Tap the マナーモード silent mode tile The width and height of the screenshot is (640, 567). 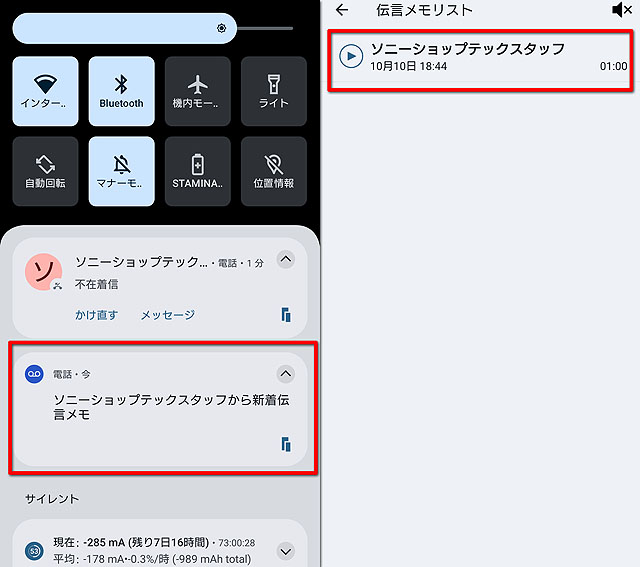pos(122,171)
